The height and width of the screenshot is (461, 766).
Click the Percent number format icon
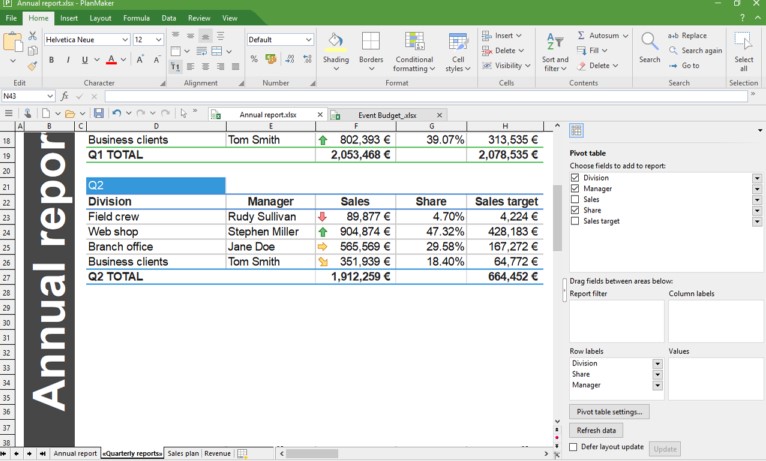click(x=254, y=59)
